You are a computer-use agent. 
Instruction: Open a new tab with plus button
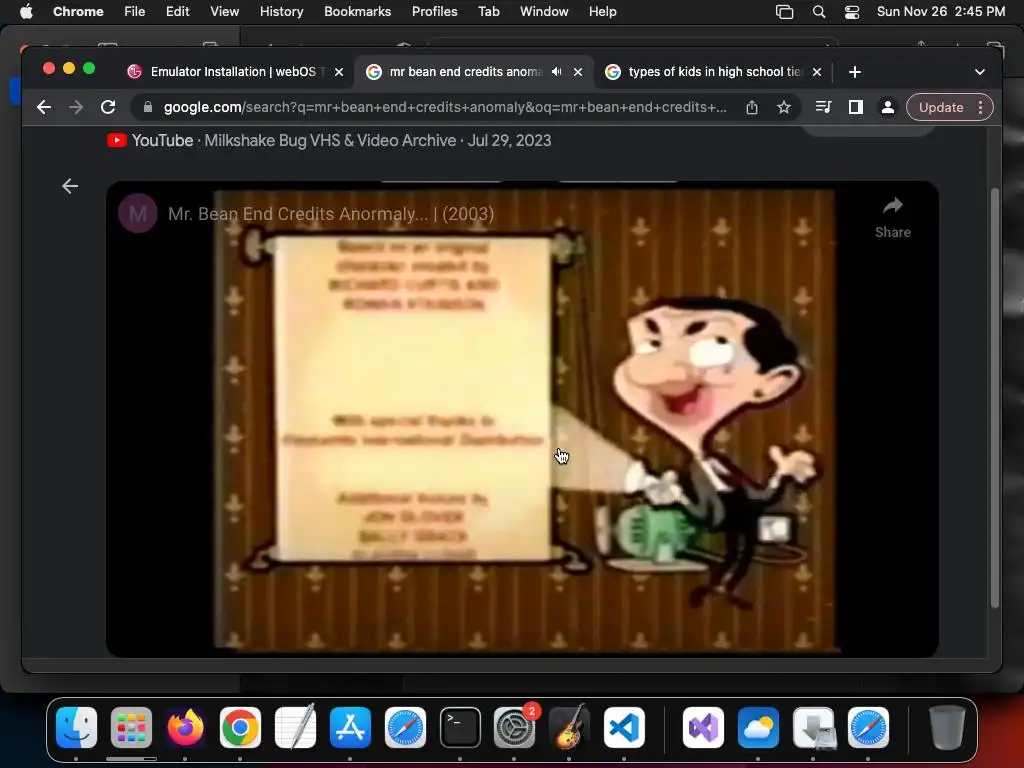click(854, 72)
